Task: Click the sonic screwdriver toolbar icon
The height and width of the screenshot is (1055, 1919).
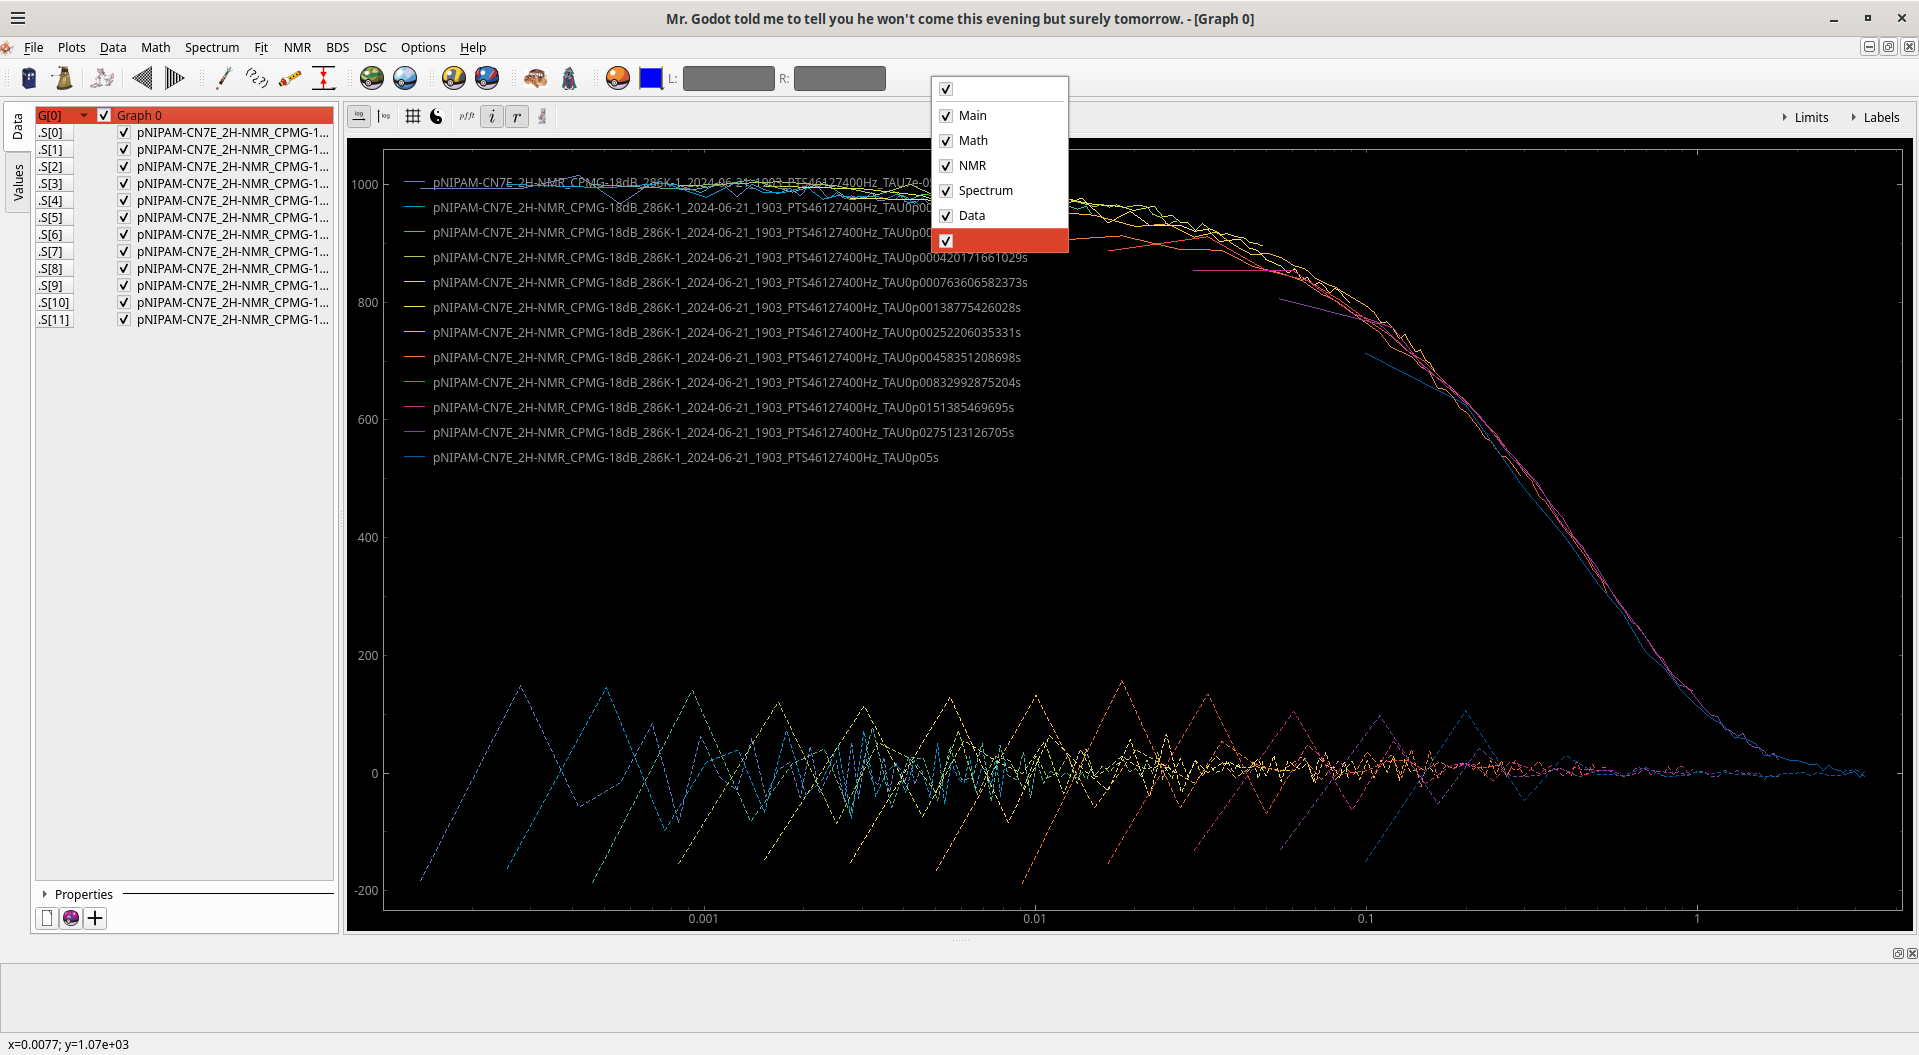Action: click(x=223, y=78)
